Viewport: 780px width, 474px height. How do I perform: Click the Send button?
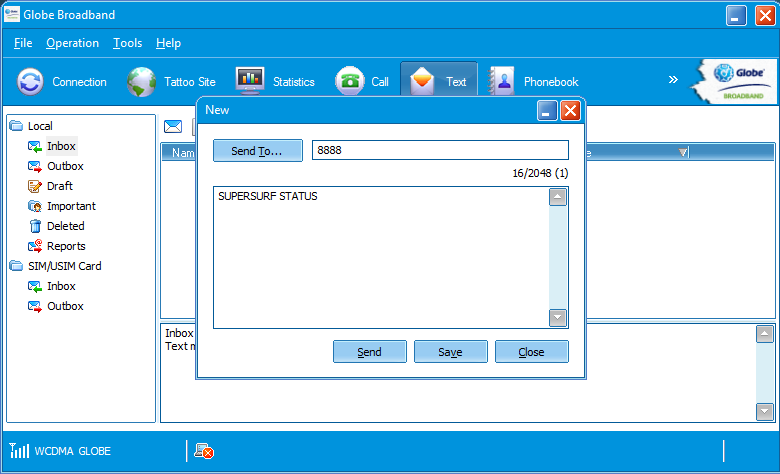369,352
